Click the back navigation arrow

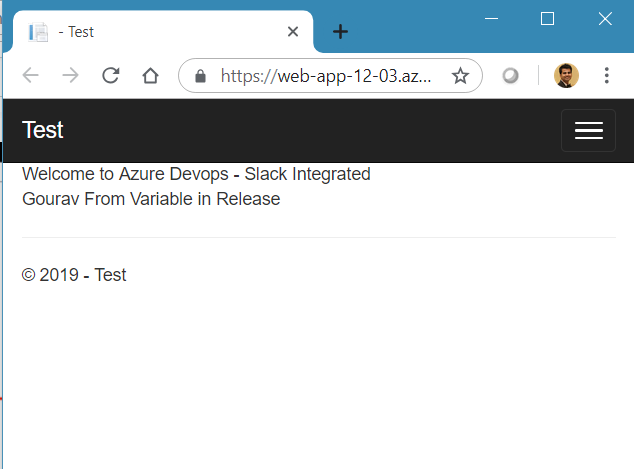30,75
